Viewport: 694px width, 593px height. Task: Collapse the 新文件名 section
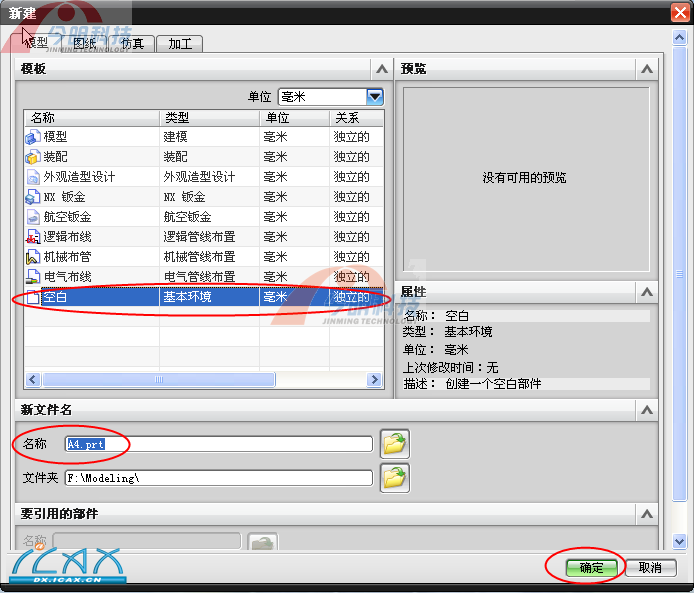647,410
